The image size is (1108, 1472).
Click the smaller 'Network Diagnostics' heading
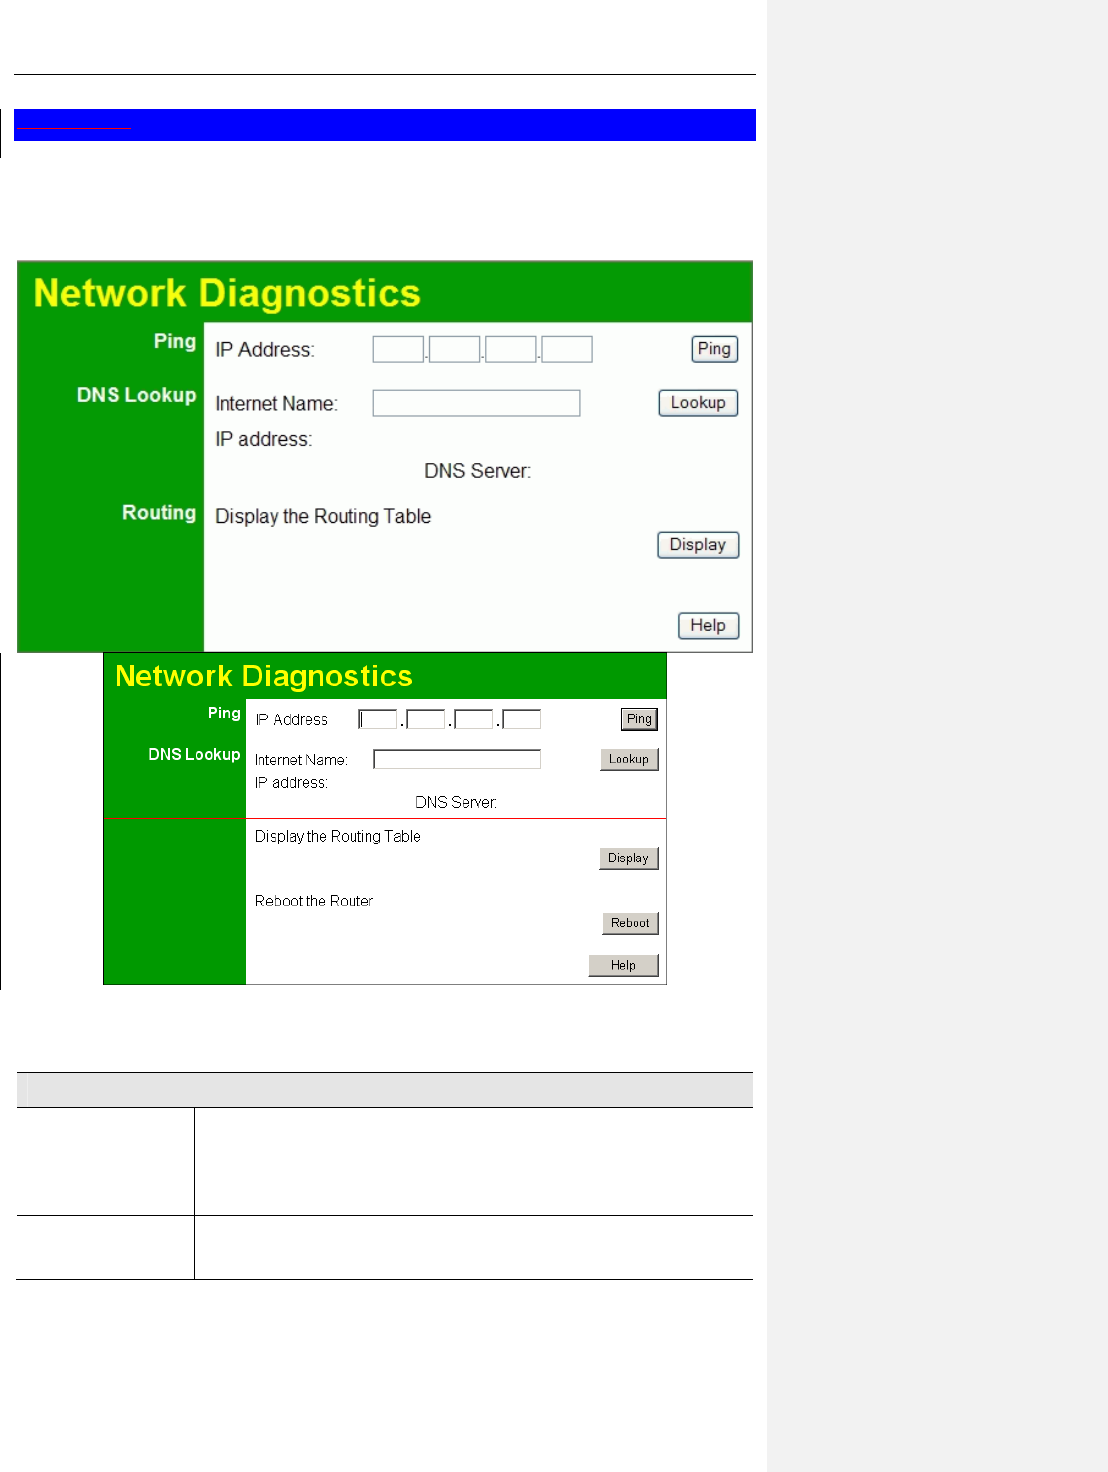264,676
